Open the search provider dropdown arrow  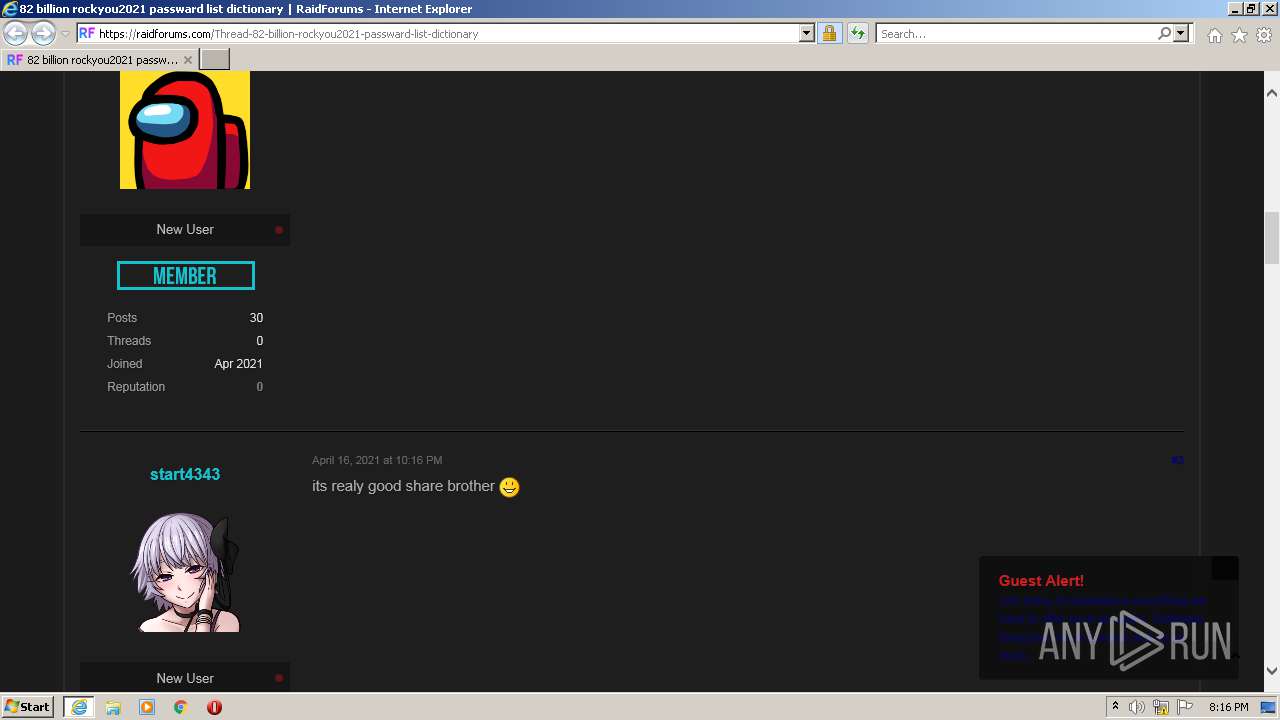(1181, 34)
